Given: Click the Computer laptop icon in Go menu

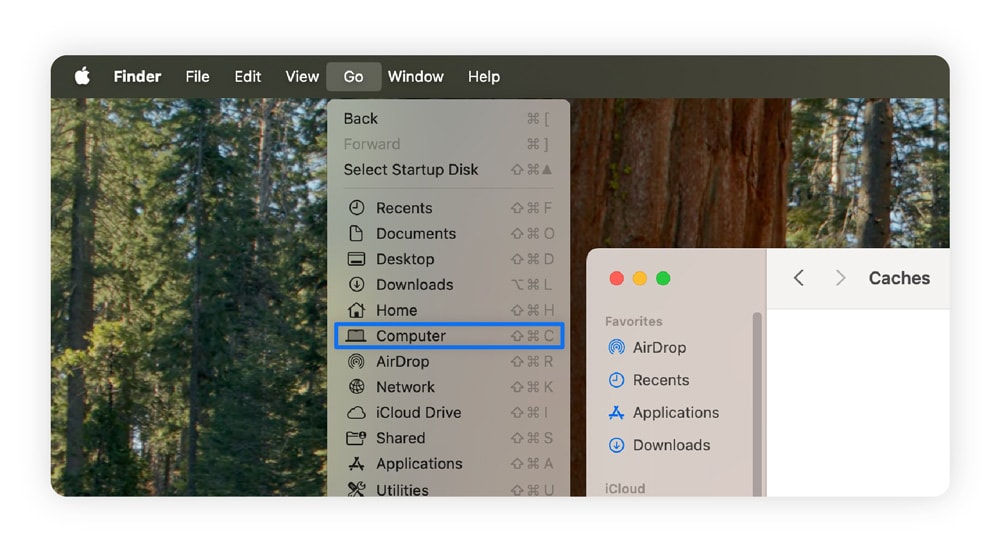Looking at the screenshot, I should (356, 335).
